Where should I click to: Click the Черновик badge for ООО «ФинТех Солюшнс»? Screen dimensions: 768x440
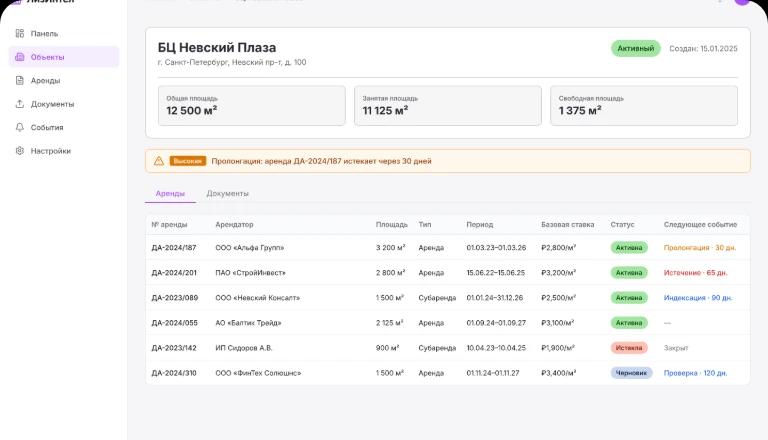[631, 373]
